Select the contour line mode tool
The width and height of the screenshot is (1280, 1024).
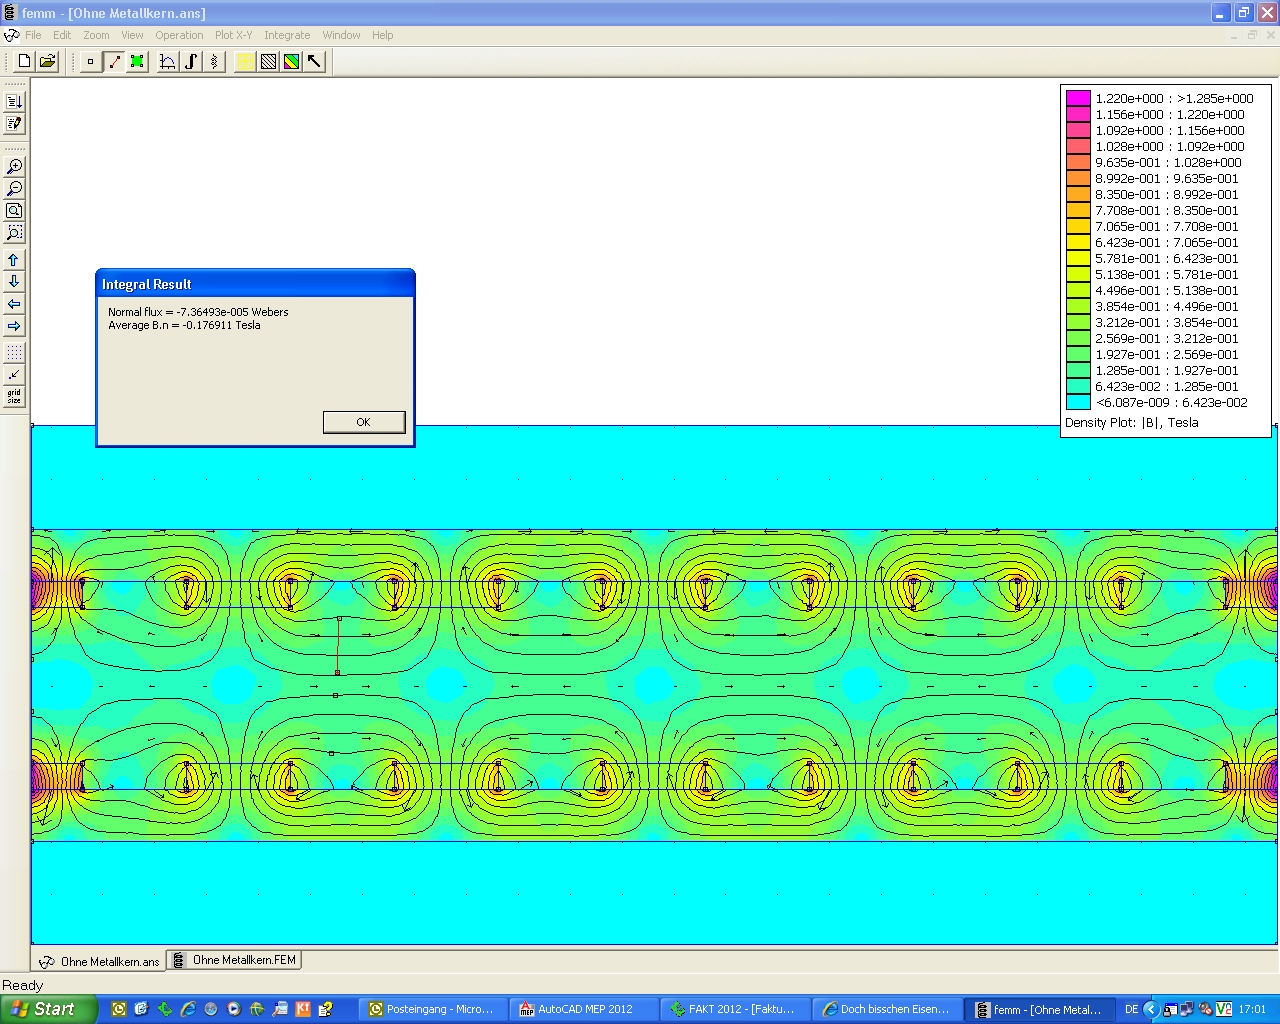[x=114, y=62]
